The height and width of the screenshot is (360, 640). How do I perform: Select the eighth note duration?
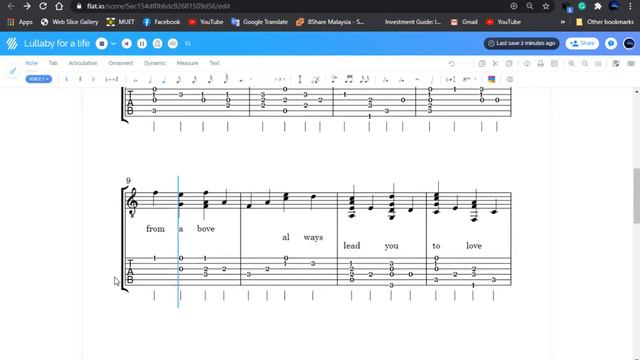179,79
